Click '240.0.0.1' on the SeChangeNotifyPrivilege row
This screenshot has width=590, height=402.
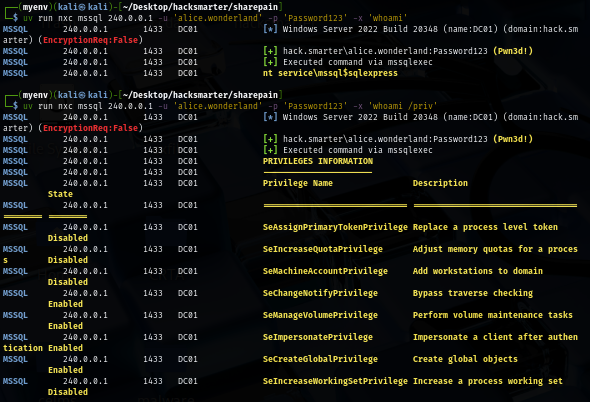tap(85, 293)
